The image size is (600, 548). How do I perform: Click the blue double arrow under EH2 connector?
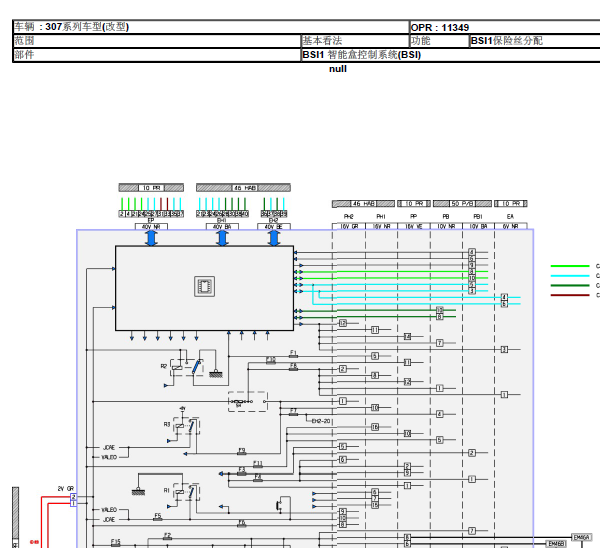coord(274,238)
